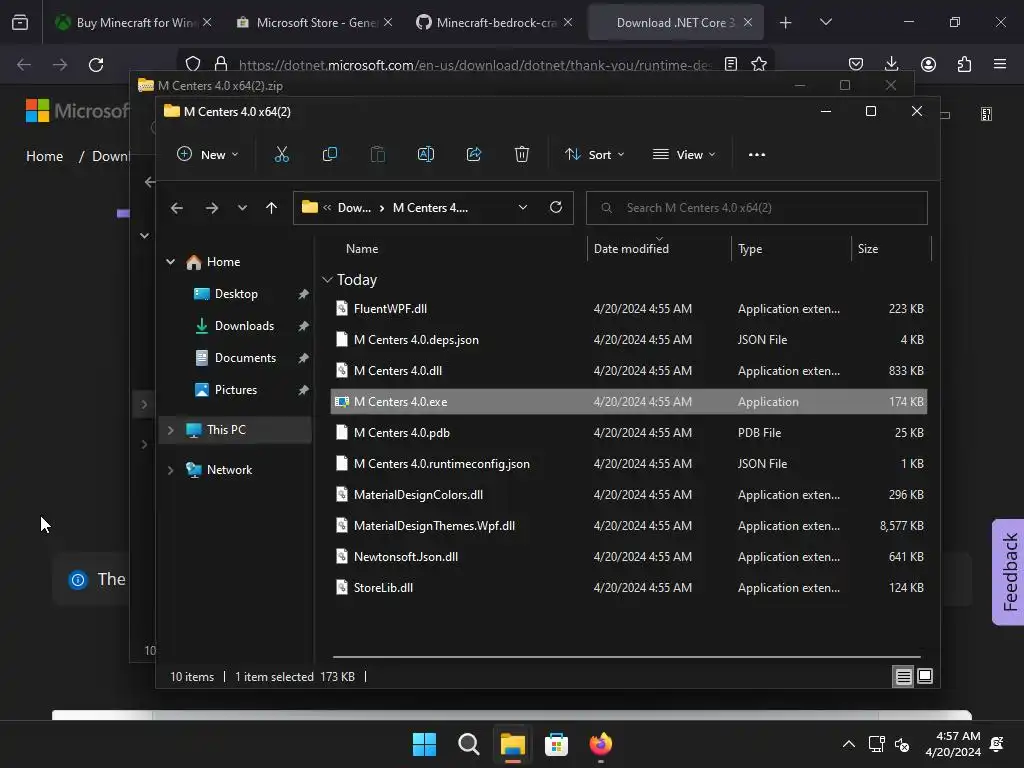
Task: Select Documents in navigation pane
Action: coord(245,358)
